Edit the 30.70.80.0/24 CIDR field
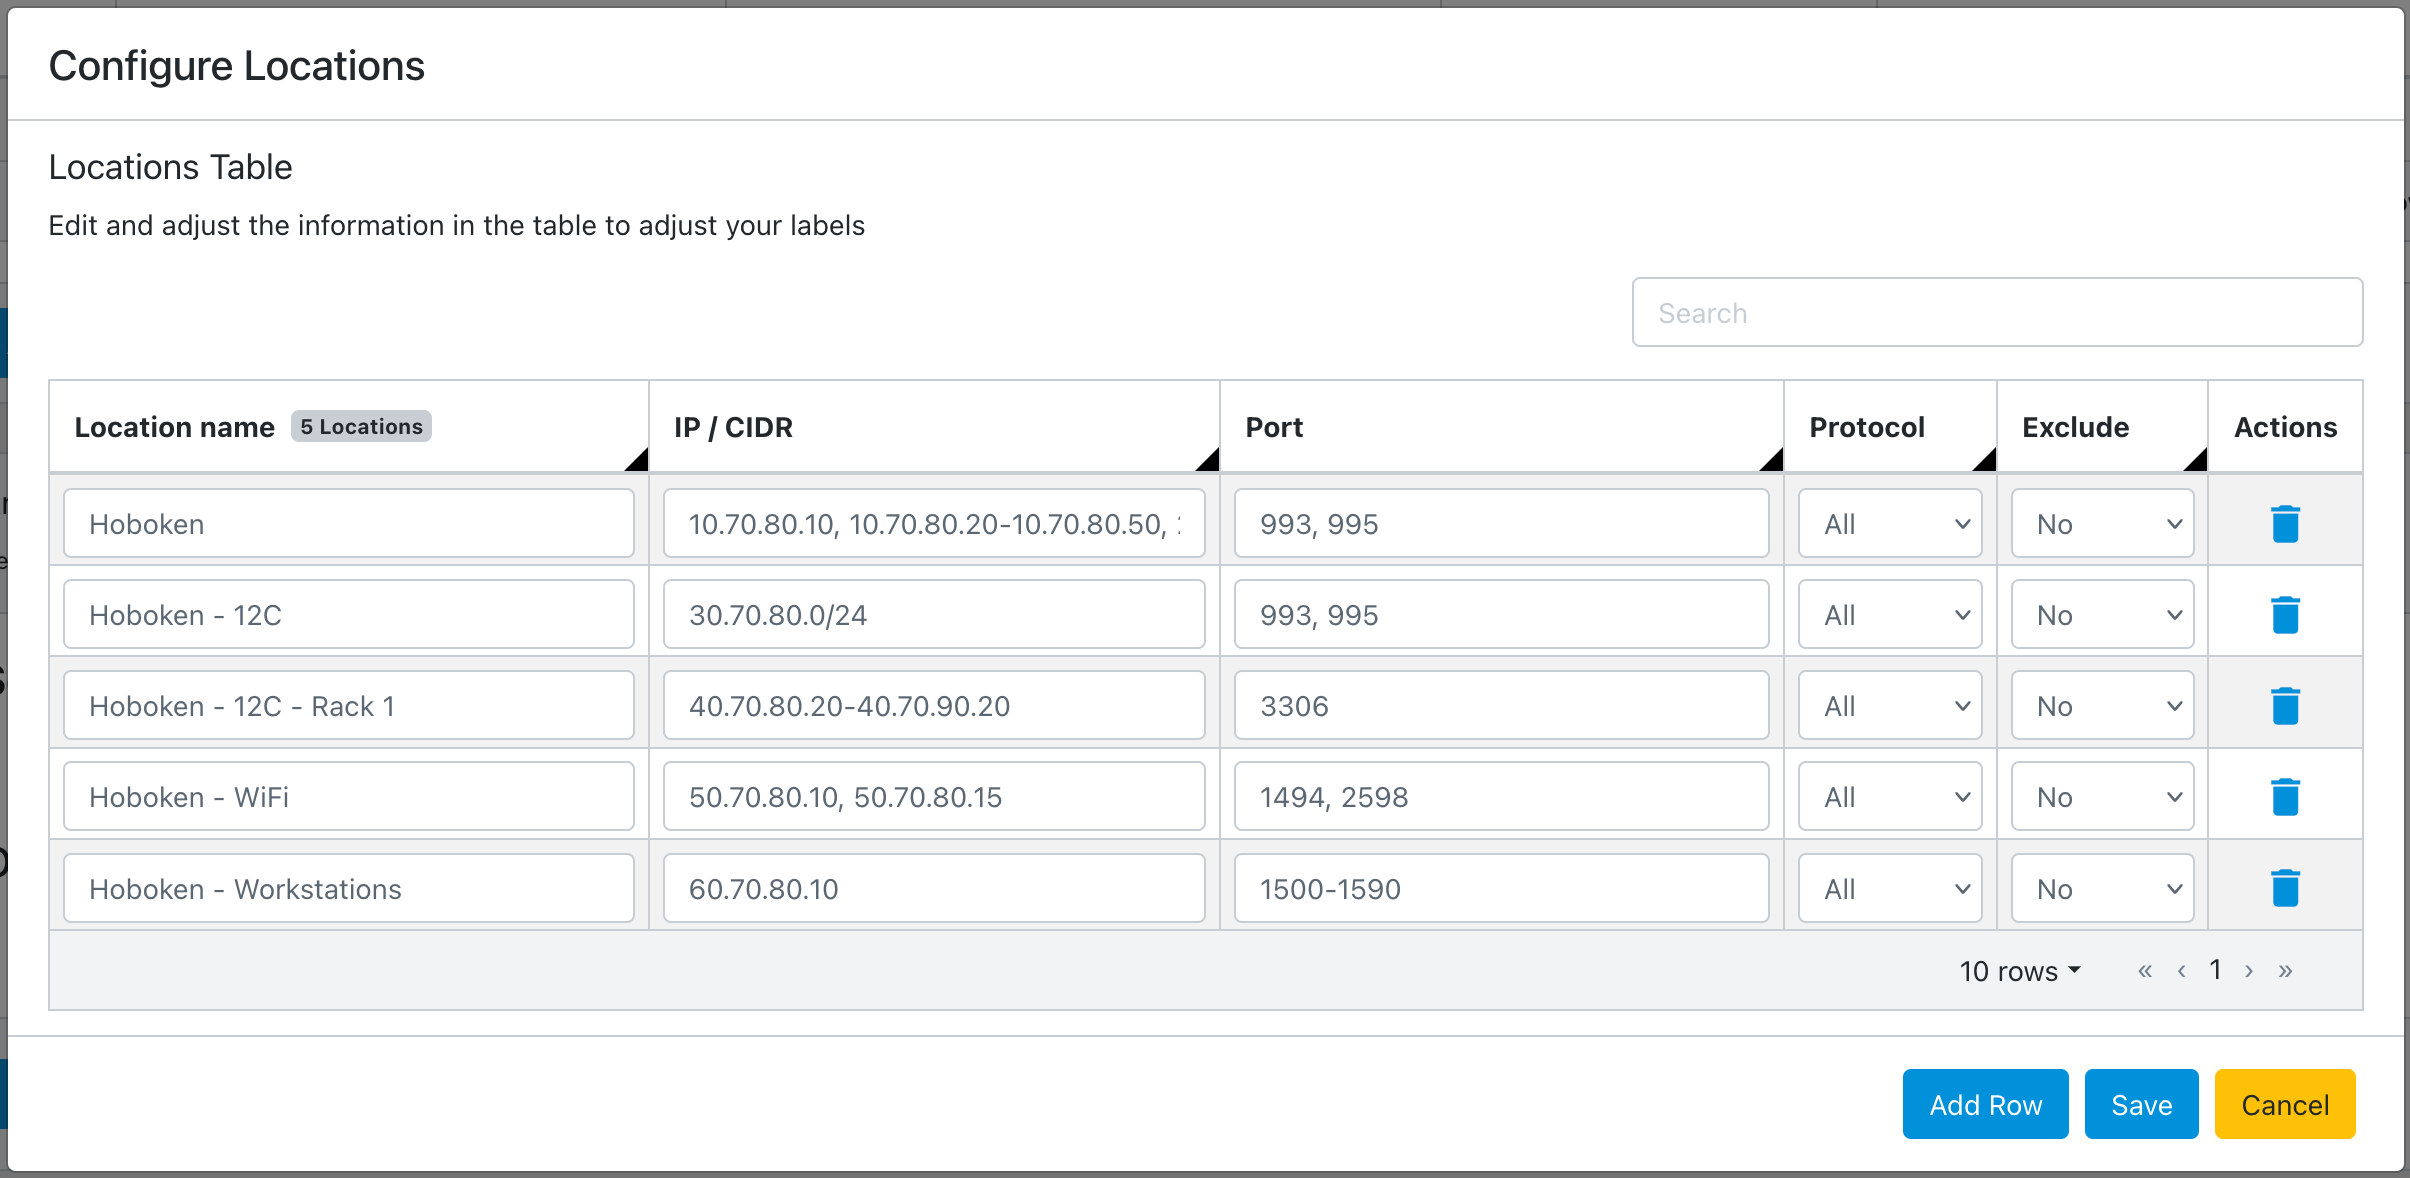 coord(934,615)
